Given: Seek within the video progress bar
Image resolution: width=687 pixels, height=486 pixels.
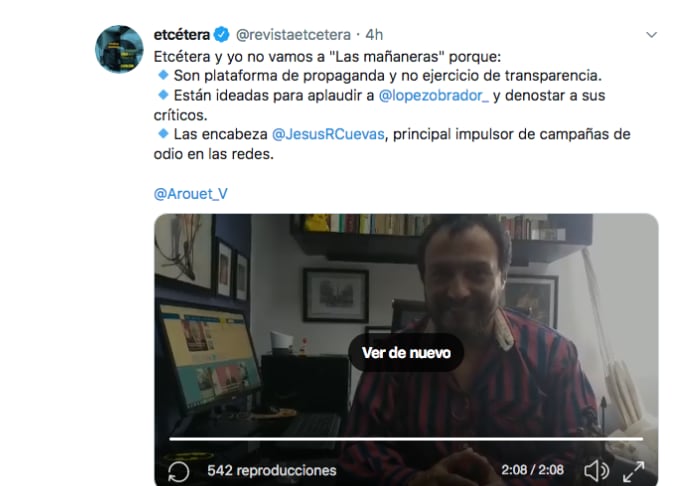Looking at the screenshot, I should (x=406, y=439).
